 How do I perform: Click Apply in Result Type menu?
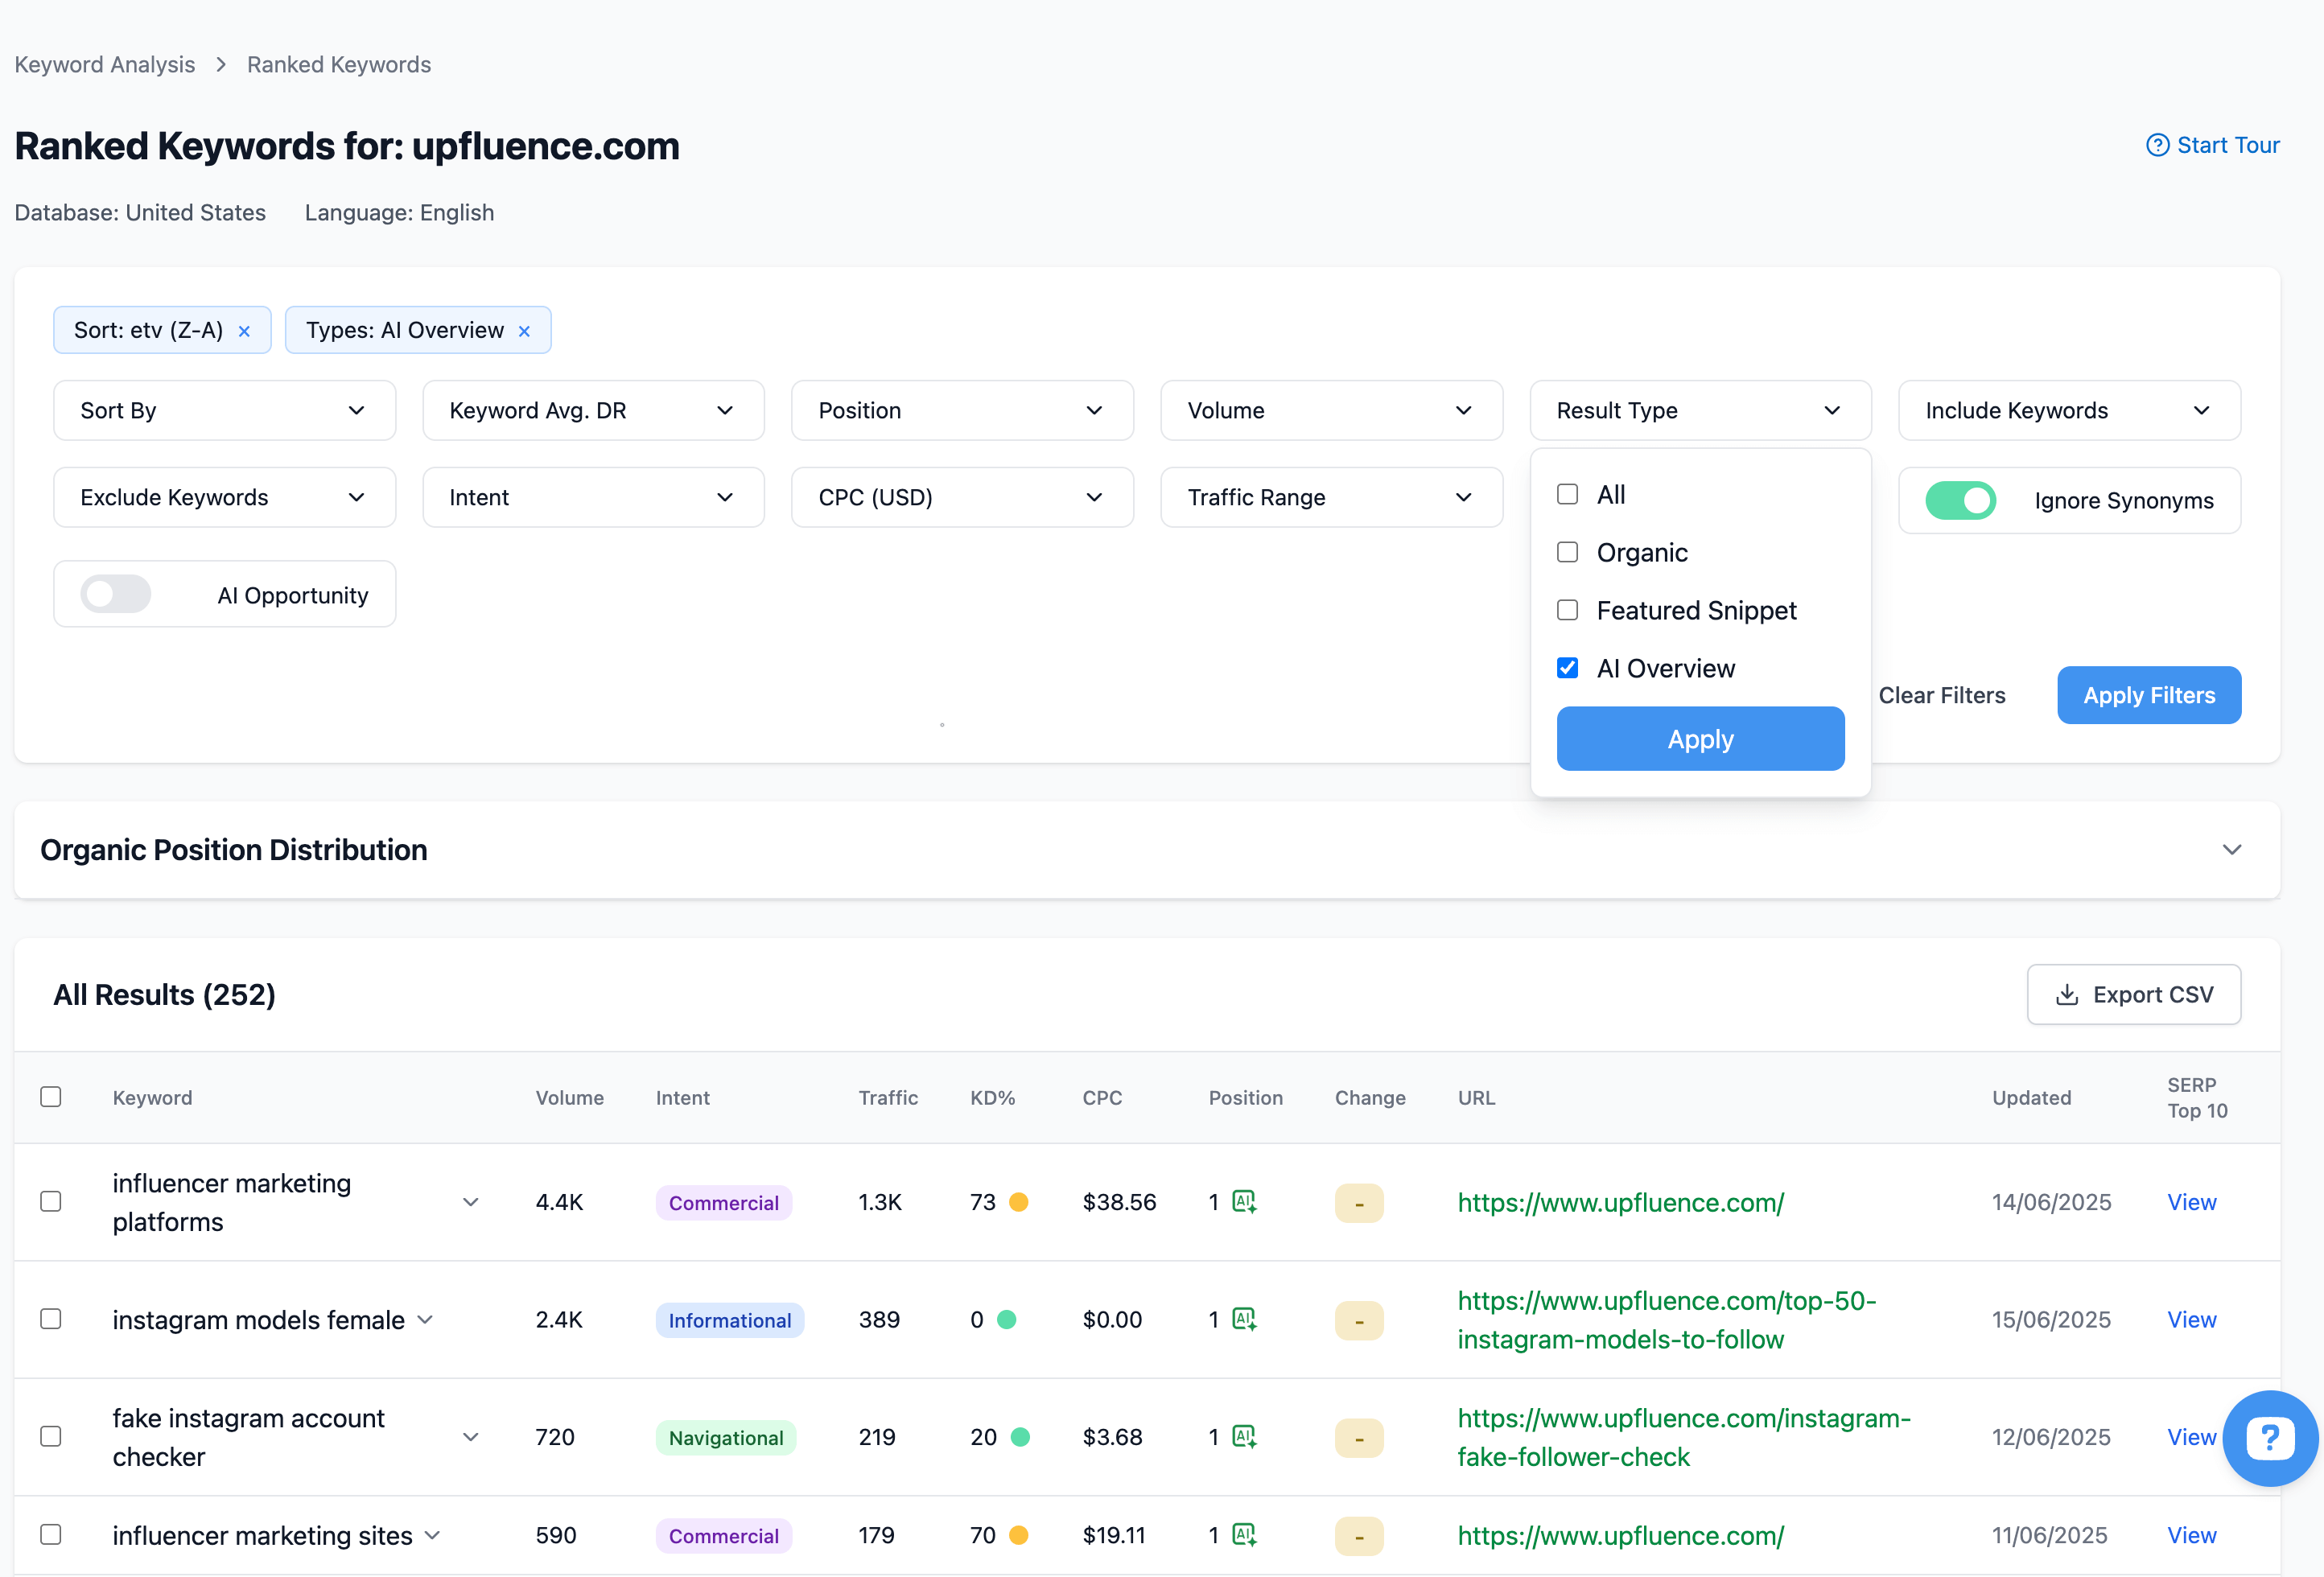[x=1700, y=739]
